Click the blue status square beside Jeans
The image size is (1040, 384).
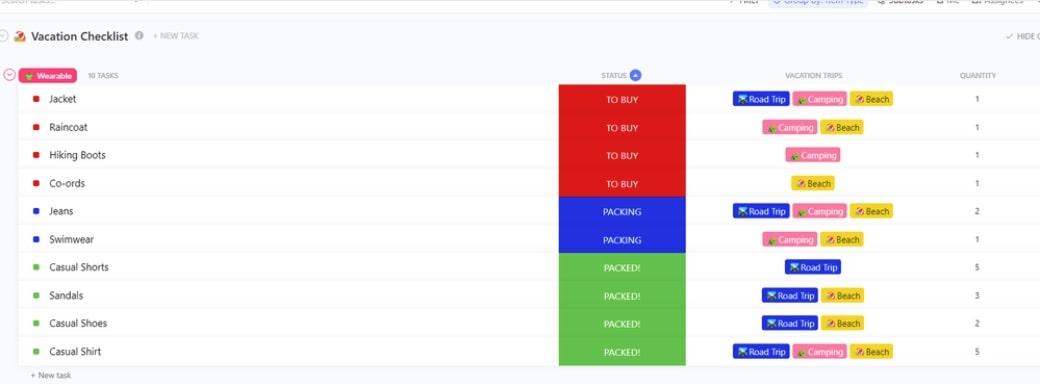coord(36,211)
